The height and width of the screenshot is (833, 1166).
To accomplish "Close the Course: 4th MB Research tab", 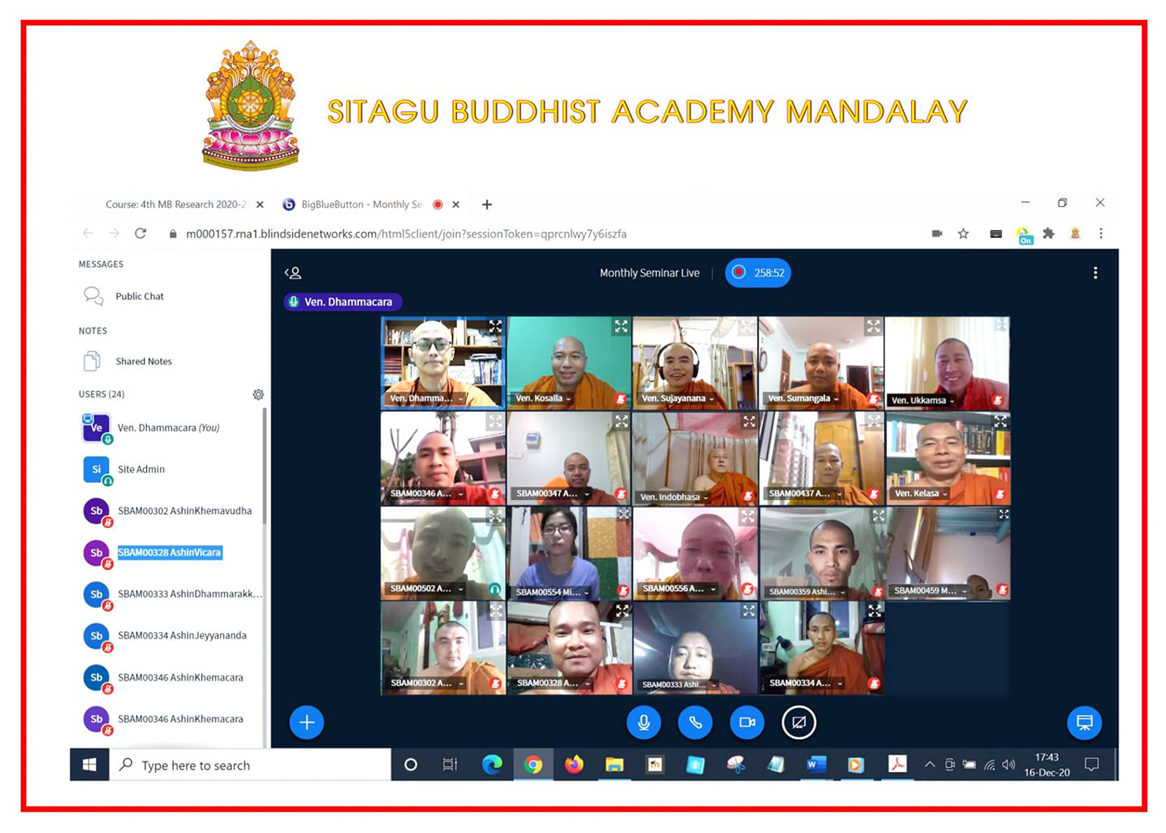I will (260, 205).
